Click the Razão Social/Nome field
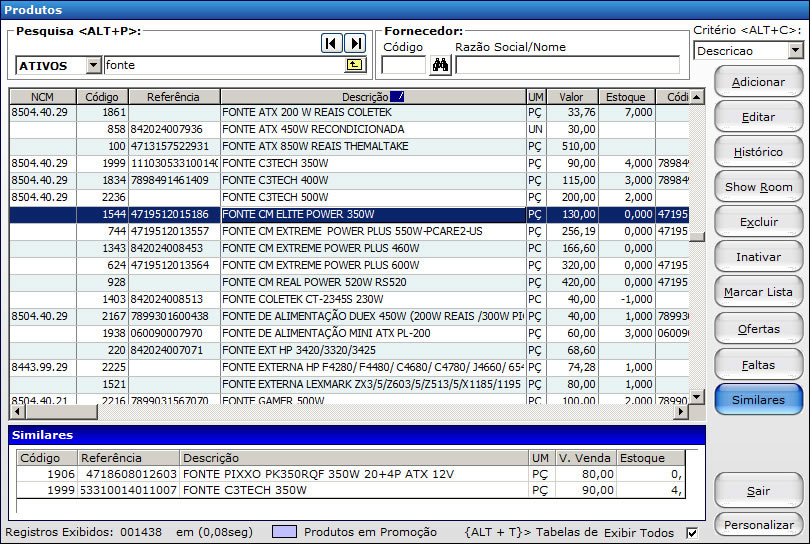 pyautogui.click(x=567, y=65)
